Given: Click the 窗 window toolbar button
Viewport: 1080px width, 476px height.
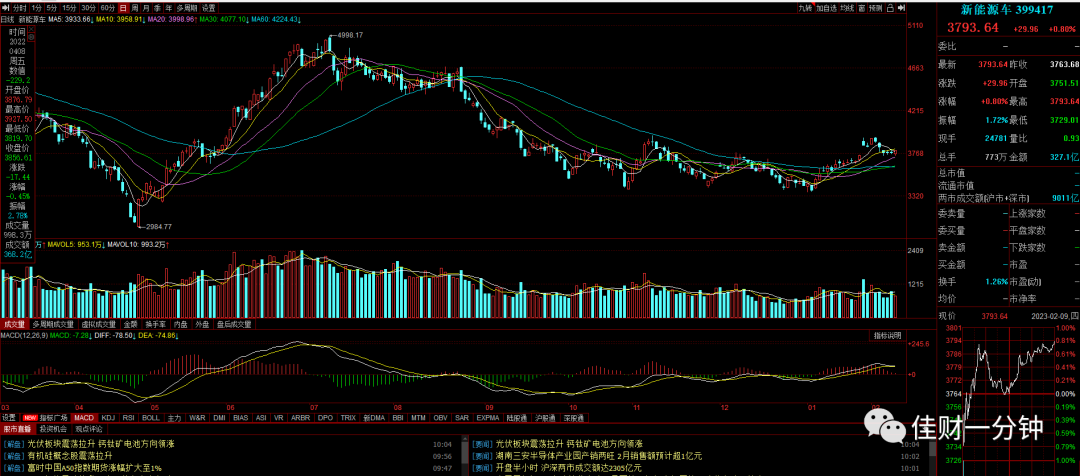Looking at the screenshot, I should 862,8.
